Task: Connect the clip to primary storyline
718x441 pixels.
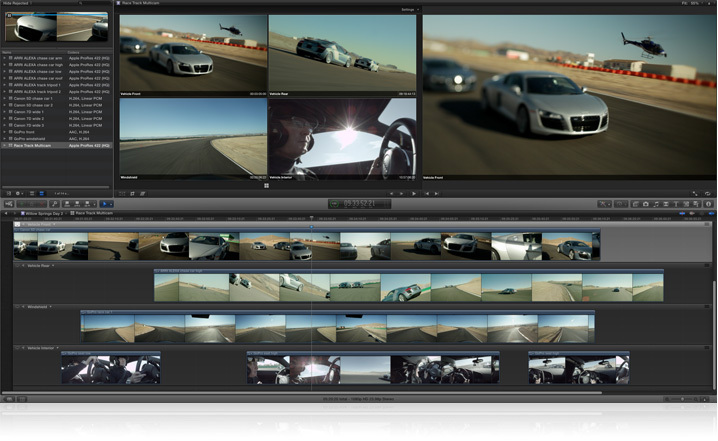Action: click(x=67, y=204)
